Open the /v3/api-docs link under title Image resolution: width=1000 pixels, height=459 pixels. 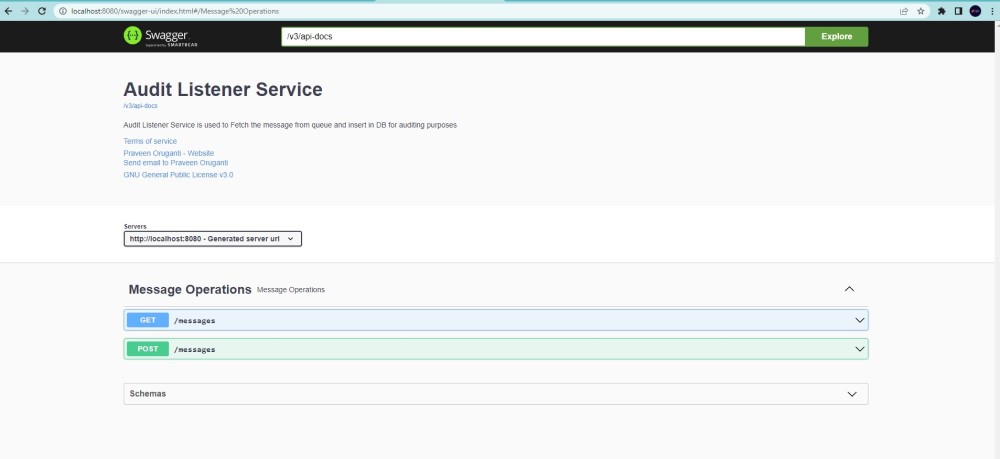coord(140,106)
